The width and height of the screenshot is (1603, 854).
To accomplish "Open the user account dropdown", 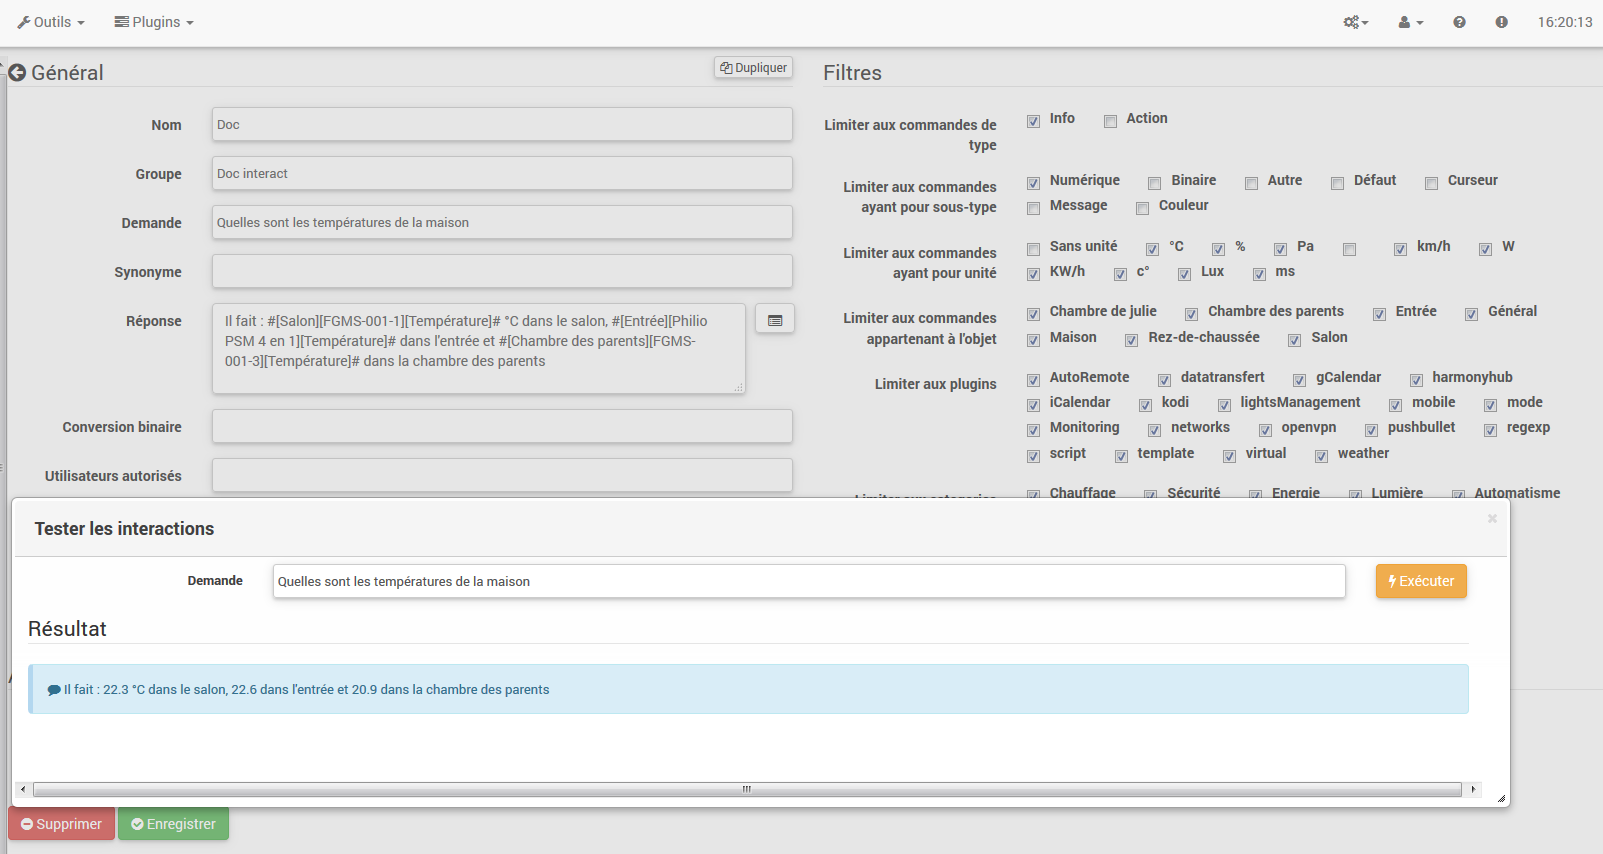I will [1410, 22].
